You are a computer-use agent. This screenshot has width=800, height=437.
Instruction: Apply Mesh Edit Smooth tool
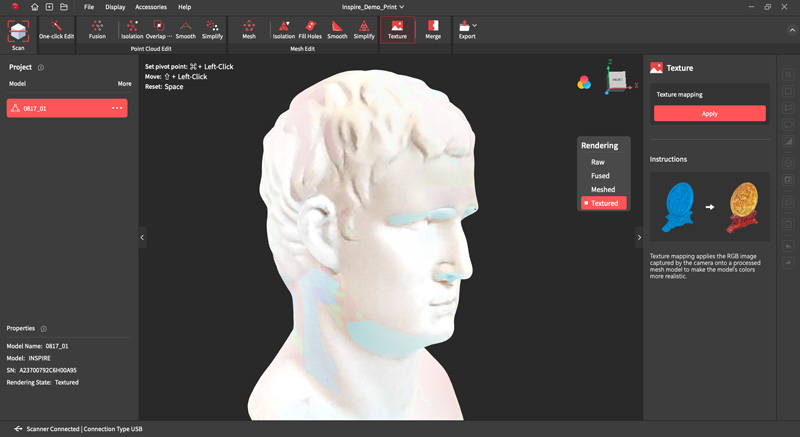coord(337,30)
